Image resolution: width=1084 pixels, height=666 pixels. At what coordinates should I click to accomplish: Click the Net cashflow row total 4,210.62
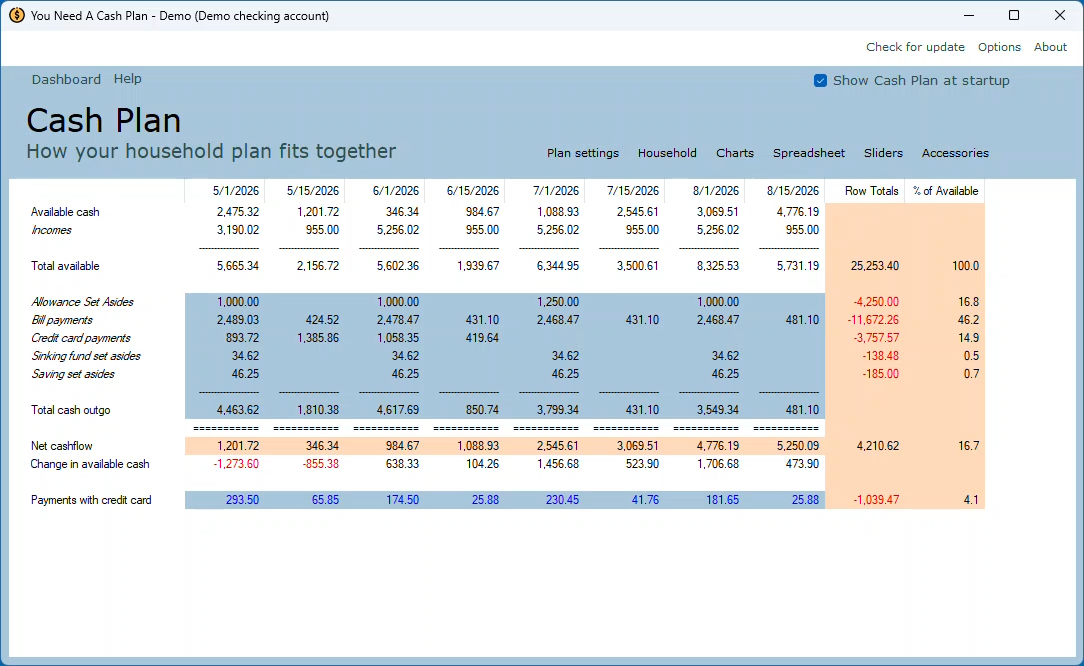879,445
